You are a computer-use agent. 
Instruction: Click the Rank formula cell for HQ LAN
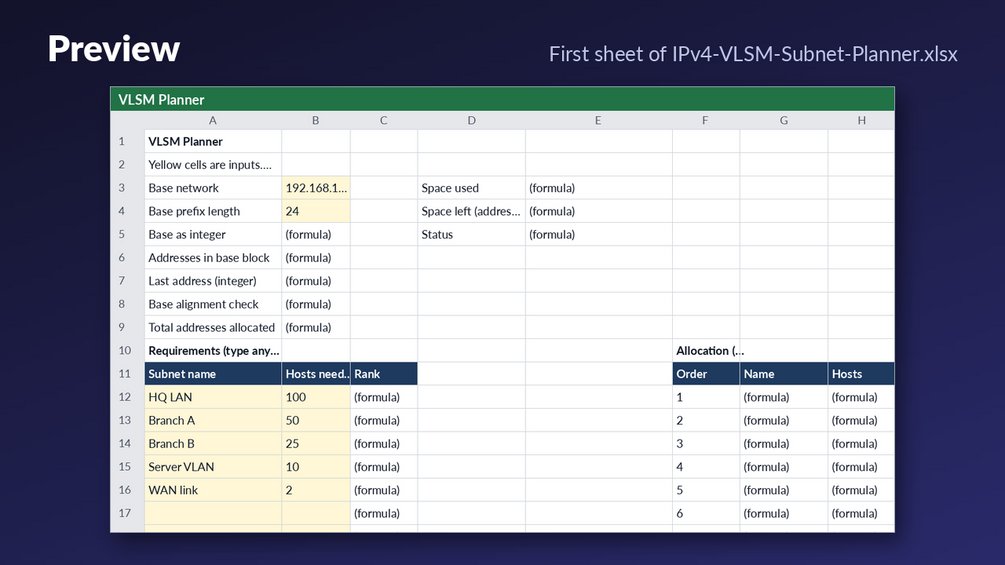coord(384,397)
